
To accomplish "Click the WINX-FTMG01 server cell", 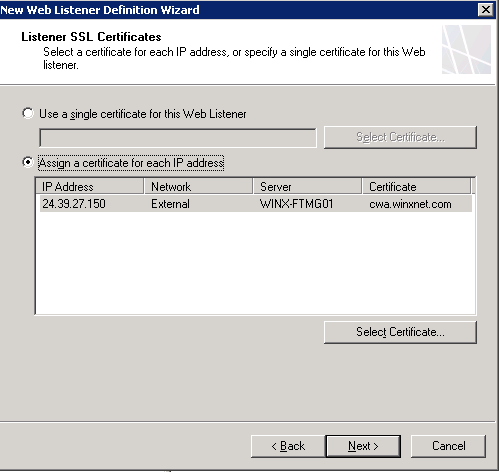I will [296, 204].
